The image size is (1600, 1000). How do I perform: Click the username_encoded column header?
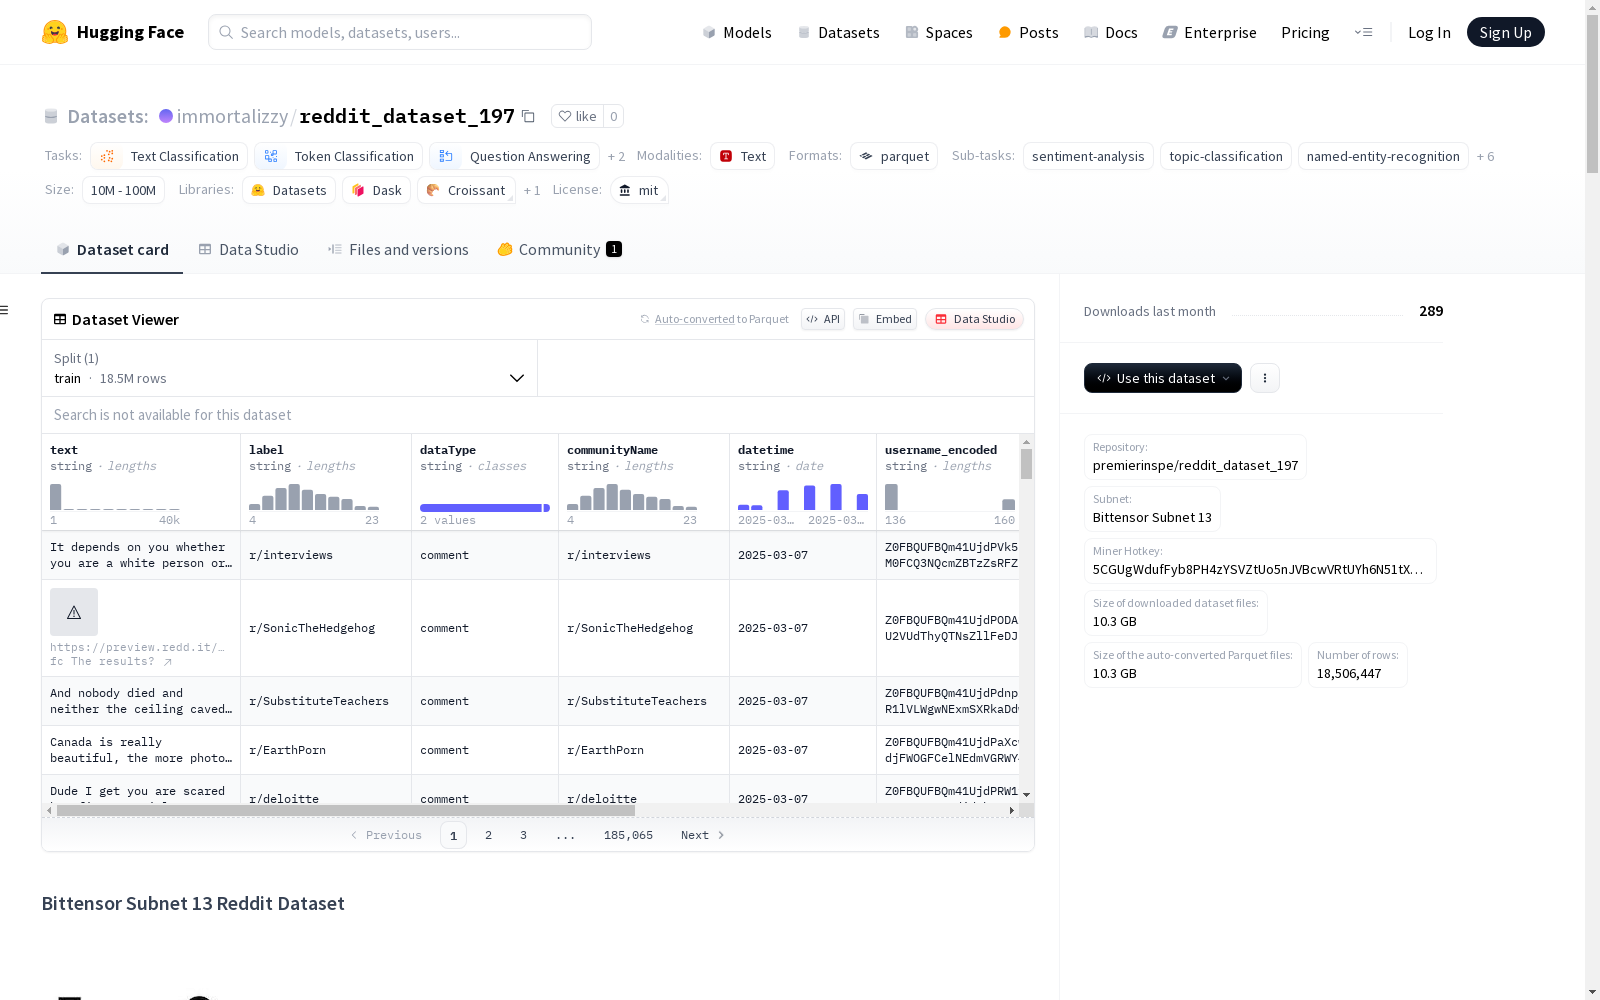pos(941,450)
